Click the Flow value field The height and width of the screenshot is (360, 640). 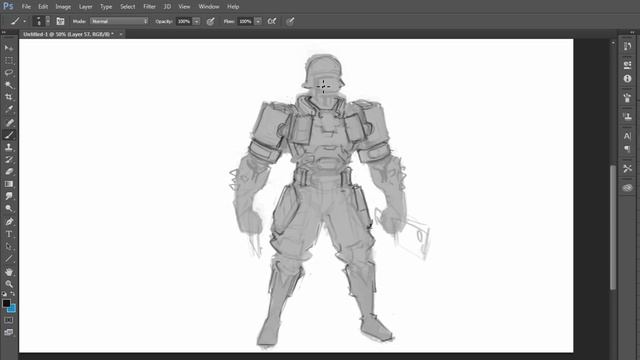click(245, 21)
